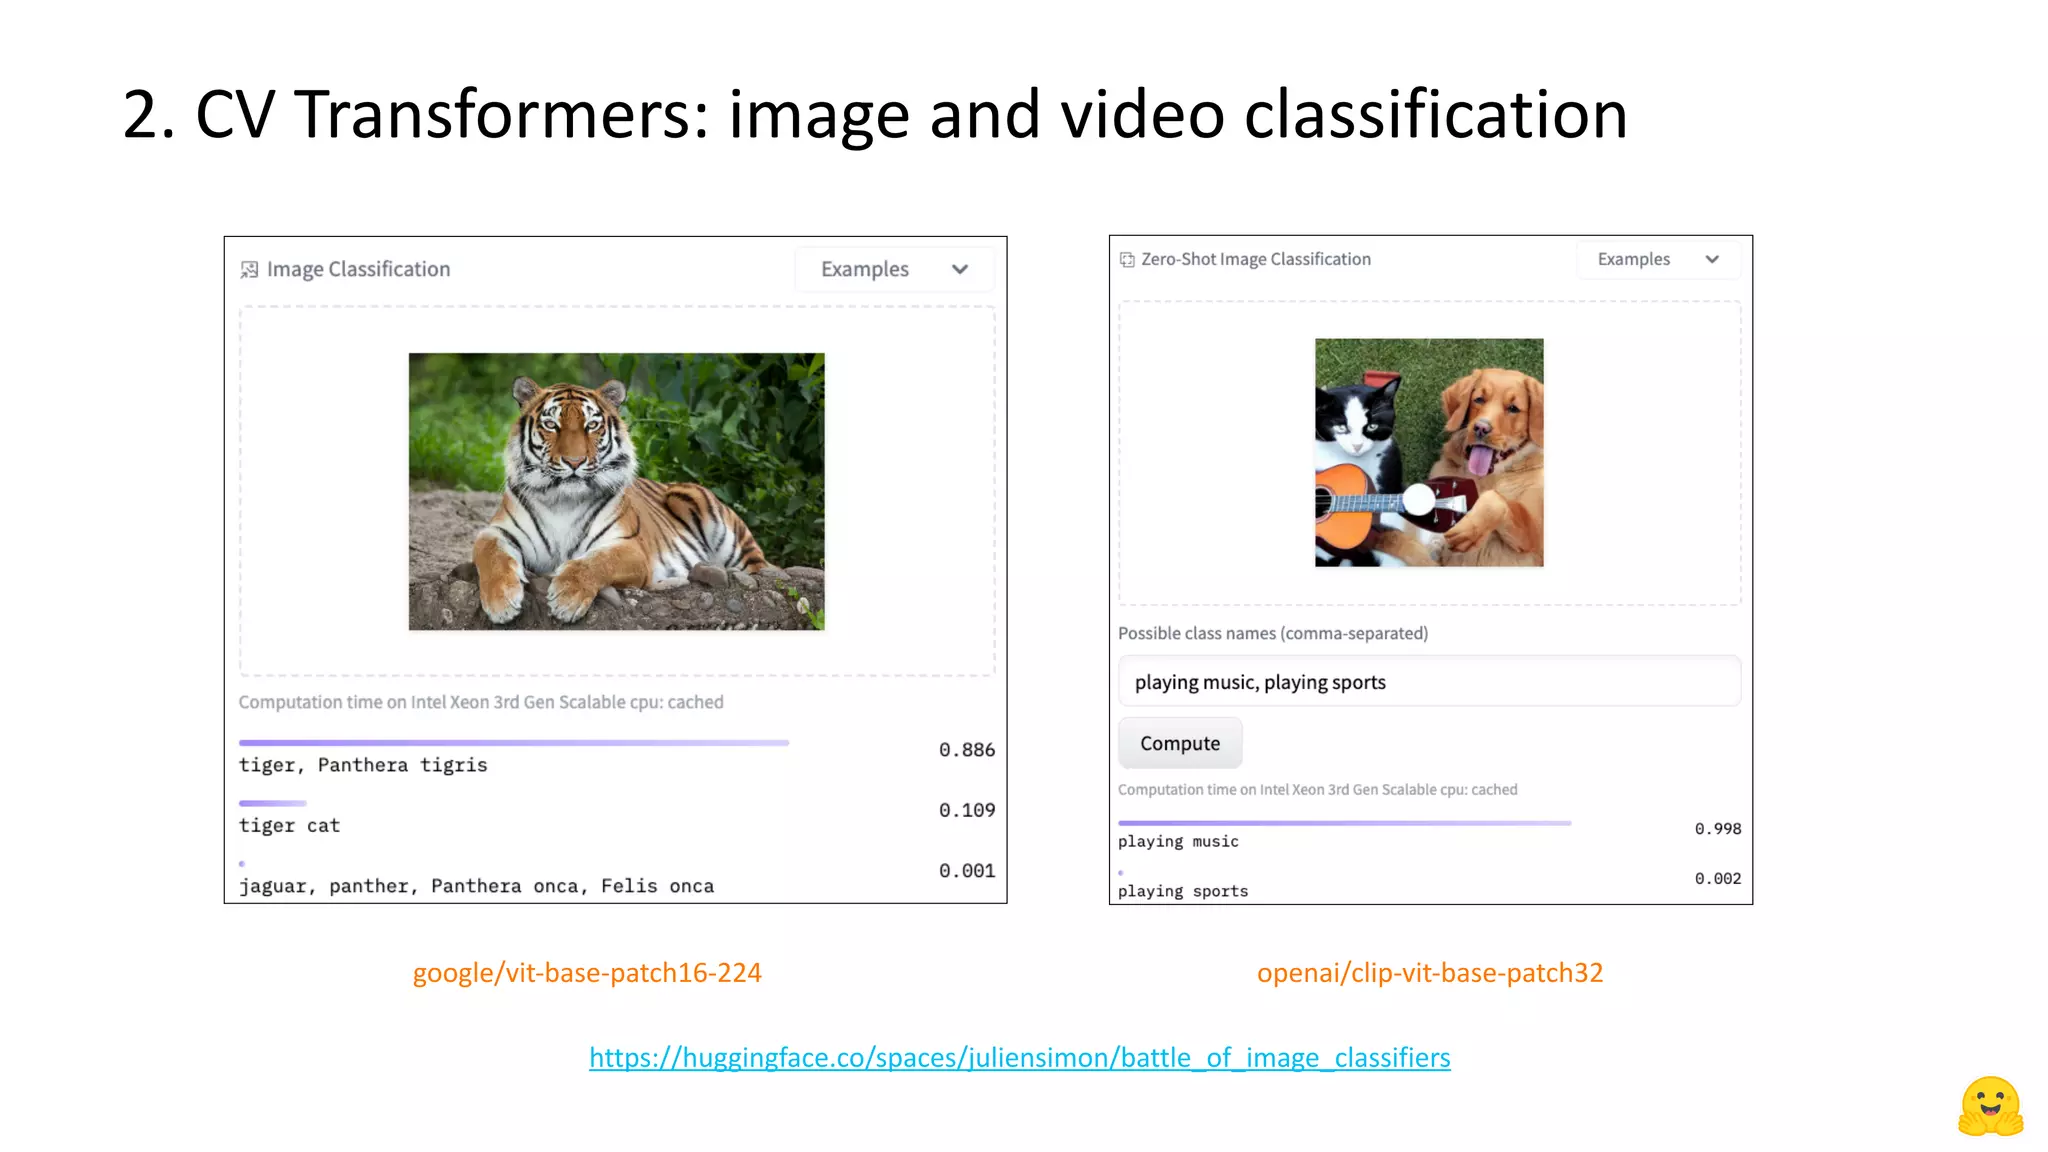Click chevron arrow in Zero-Shot Examples
The image size is (2048, 1152).
pyautogui.click(x=1712, y=259)
